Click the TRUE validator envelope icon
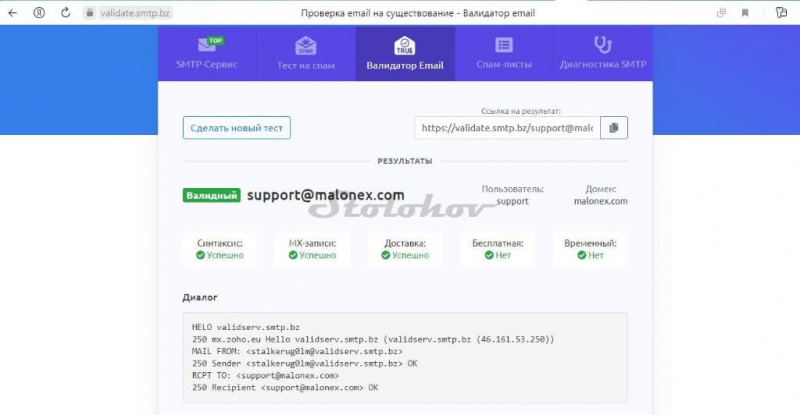This screenshot has width=800, height=415. tap(405, 45)
